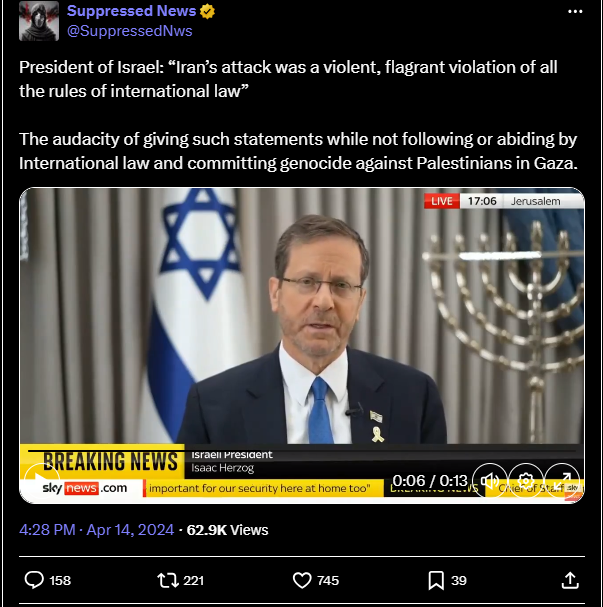This screenshot has width=603, height=607.
Task: Open the @SuppressedNws handle link
Action: tap(130, 31)
